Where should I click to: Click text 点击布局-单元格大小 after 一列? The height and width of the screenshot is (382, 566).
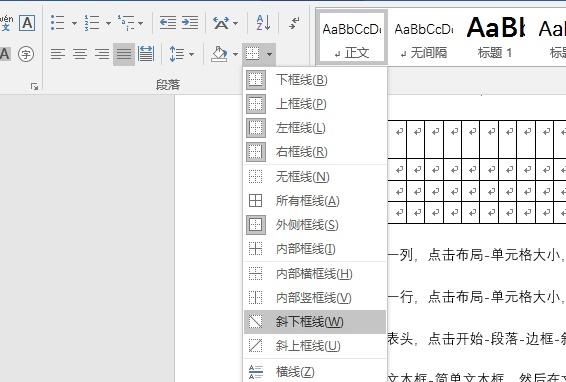point(494,255)
